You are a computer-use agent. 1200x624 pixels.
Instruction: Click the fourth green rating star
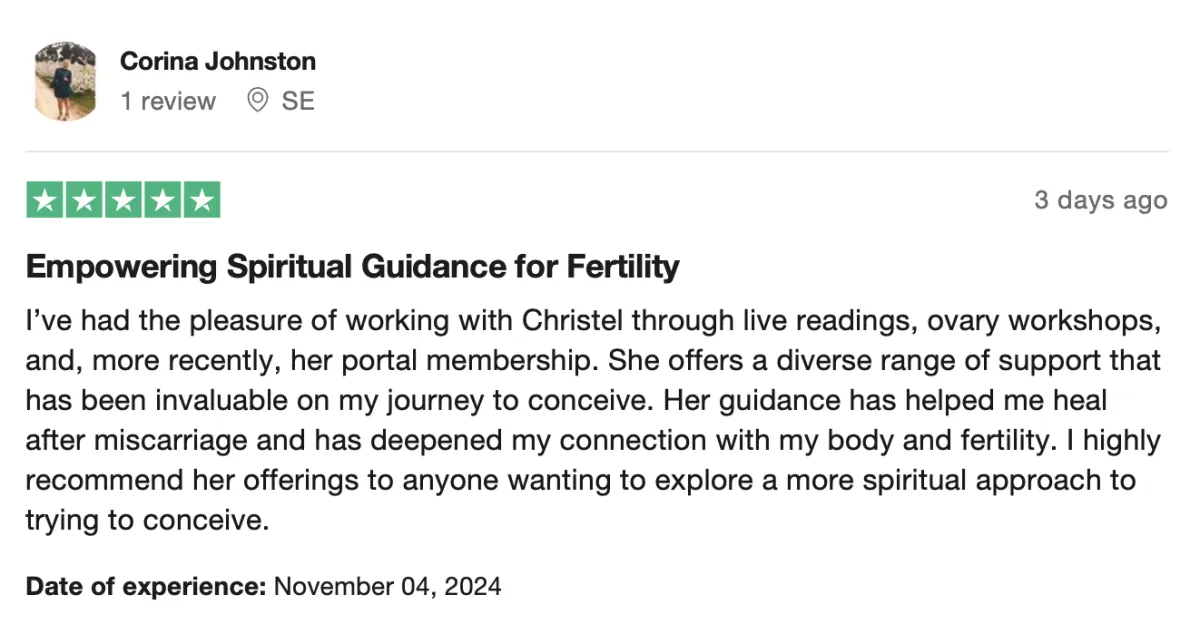coord(162,201)
